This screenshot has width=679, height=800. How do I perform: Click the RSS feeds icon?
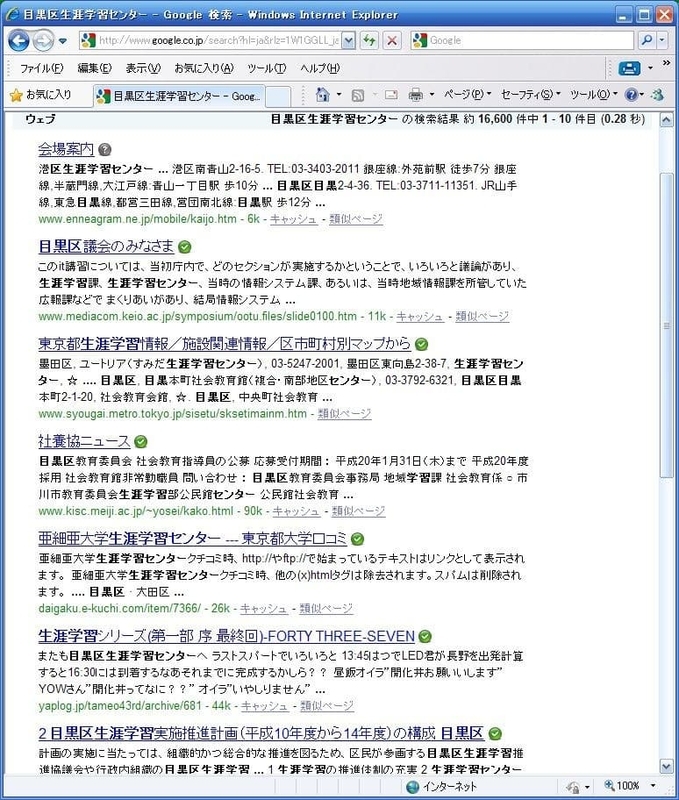click(358, 95)
